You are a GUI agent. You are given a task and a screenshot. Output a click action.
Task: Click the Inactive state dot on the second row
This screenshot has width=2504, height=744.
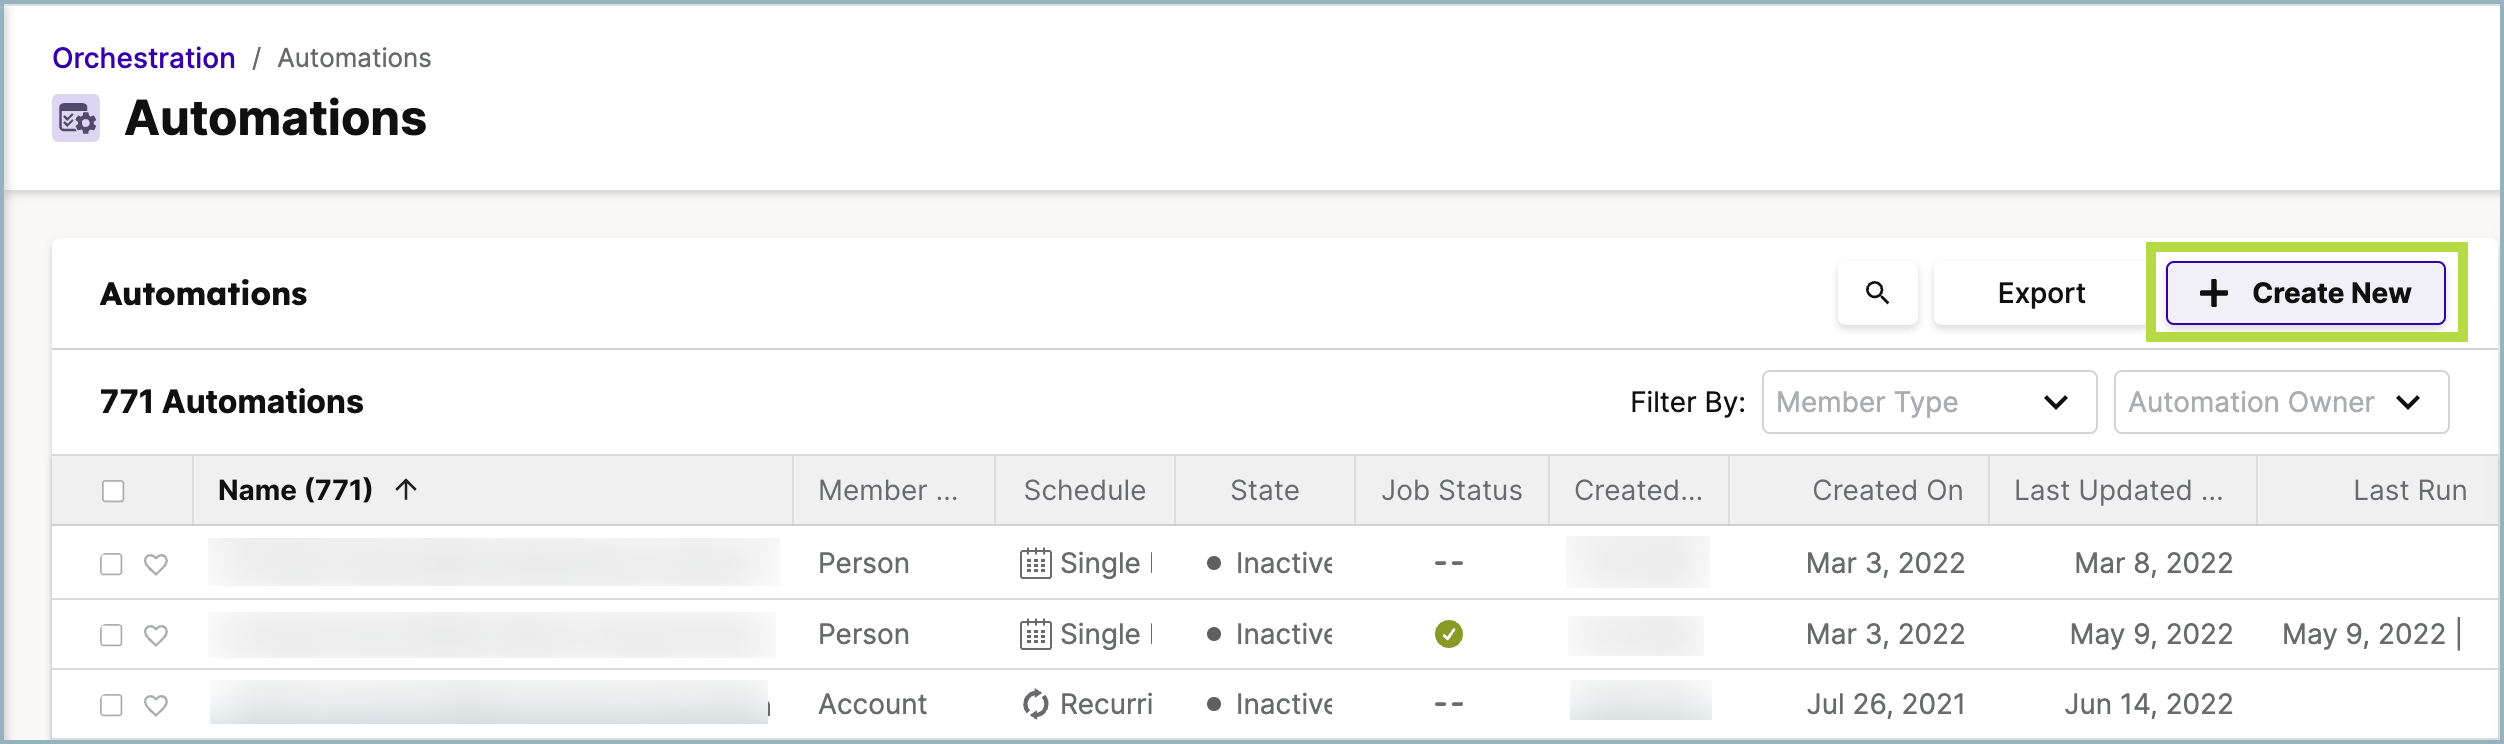(1215, 633)
